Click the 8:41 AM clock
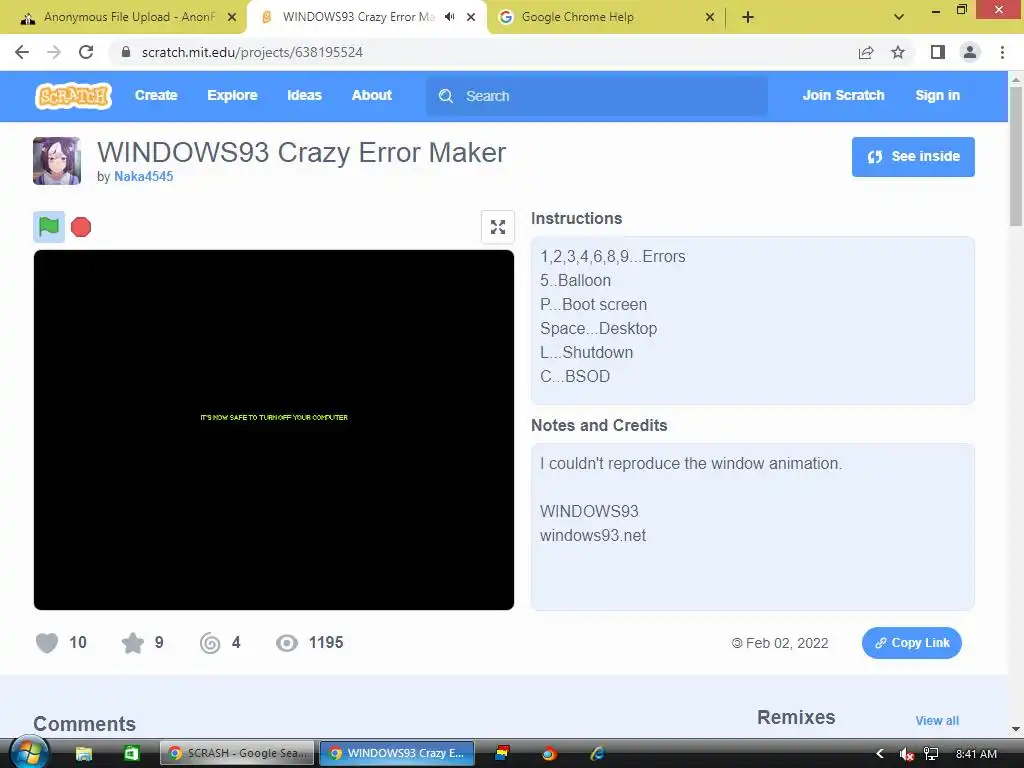The image size is (1024, 768). [976, 754]
